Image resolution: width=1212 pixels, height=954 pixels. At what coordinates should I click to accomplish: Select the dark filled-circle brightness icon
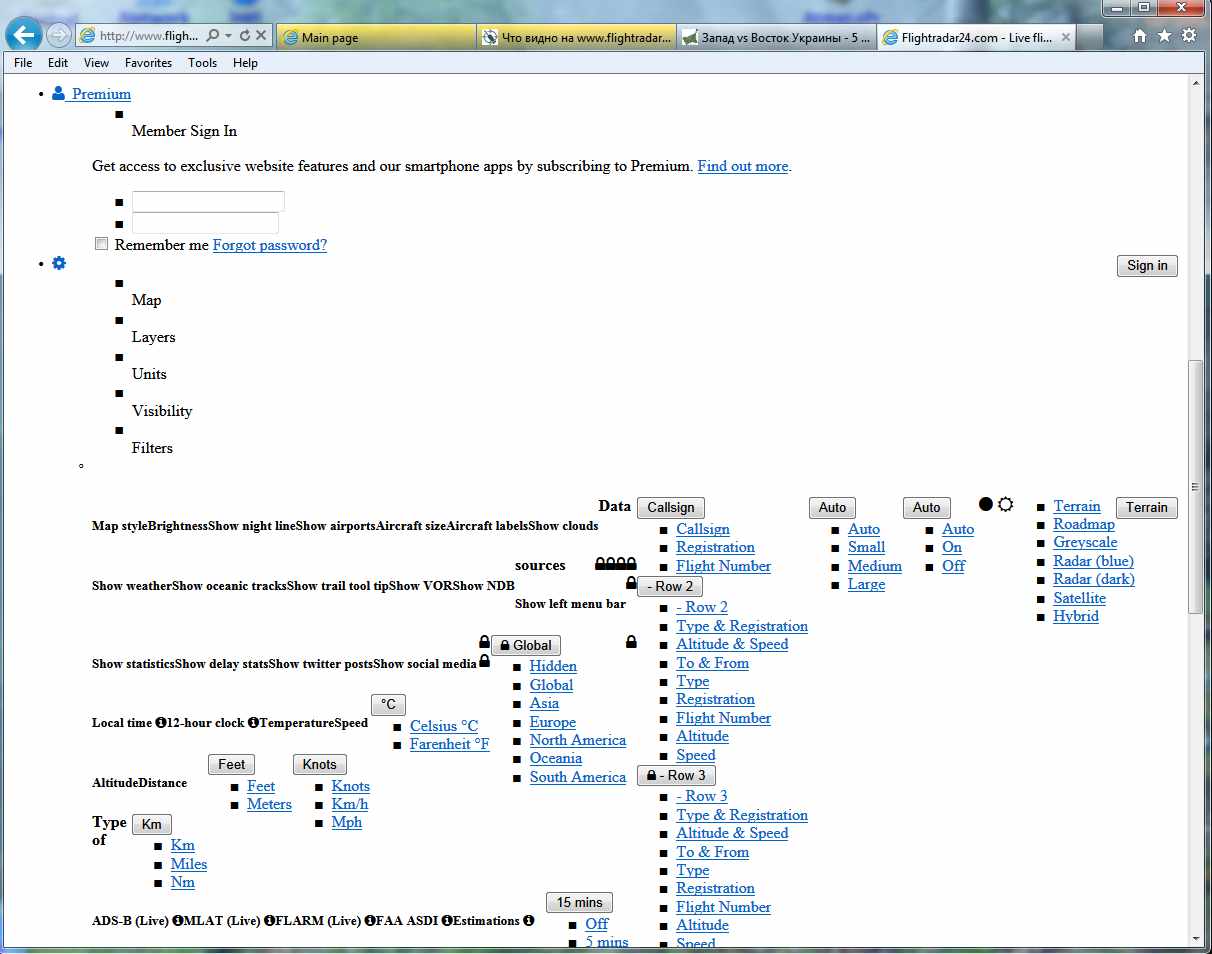point(986,504)
